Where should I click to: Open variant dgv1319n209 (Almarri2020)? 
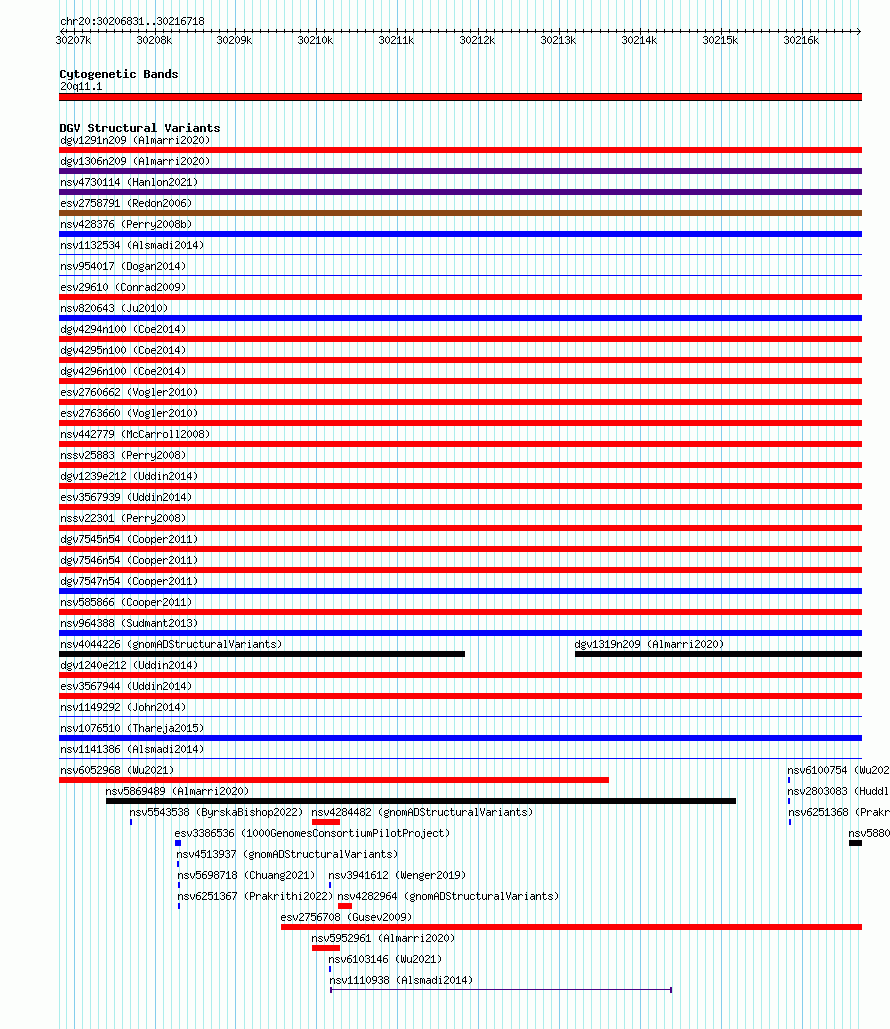649,644
